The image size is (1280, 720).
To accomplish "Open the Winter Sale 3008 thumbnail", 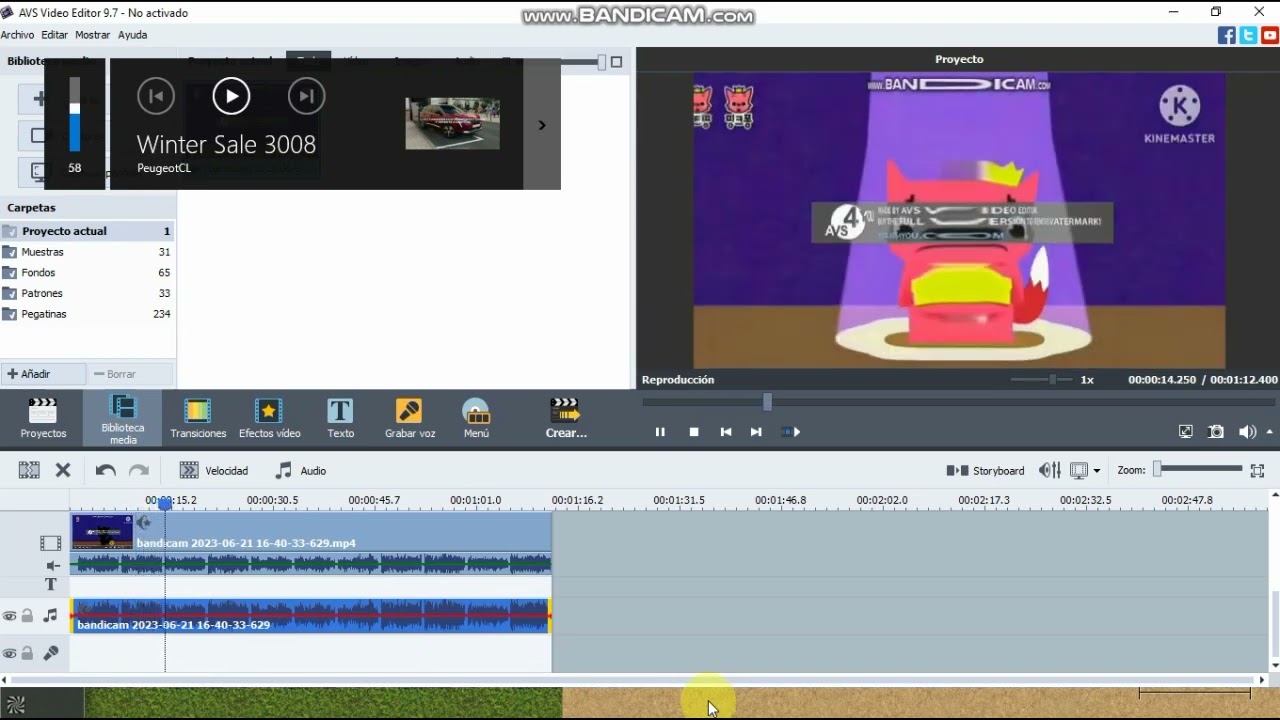I will pyautogui.click(x=452, y=123).
